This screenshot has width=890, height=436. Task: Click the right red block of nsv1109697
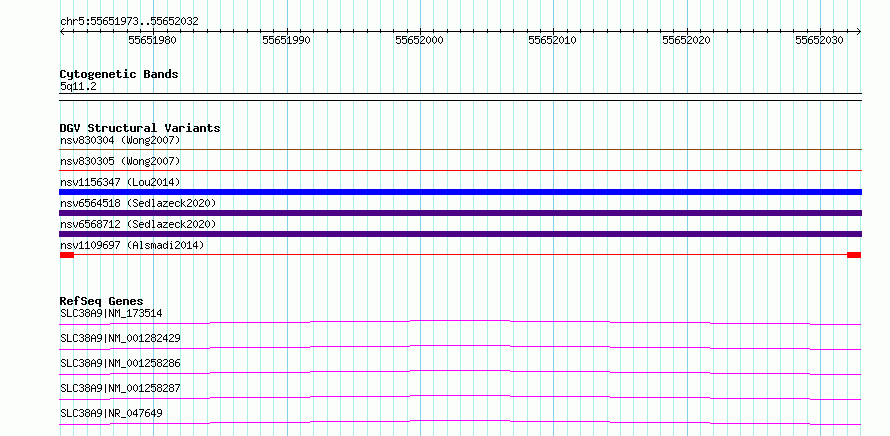tap(854, 255)
